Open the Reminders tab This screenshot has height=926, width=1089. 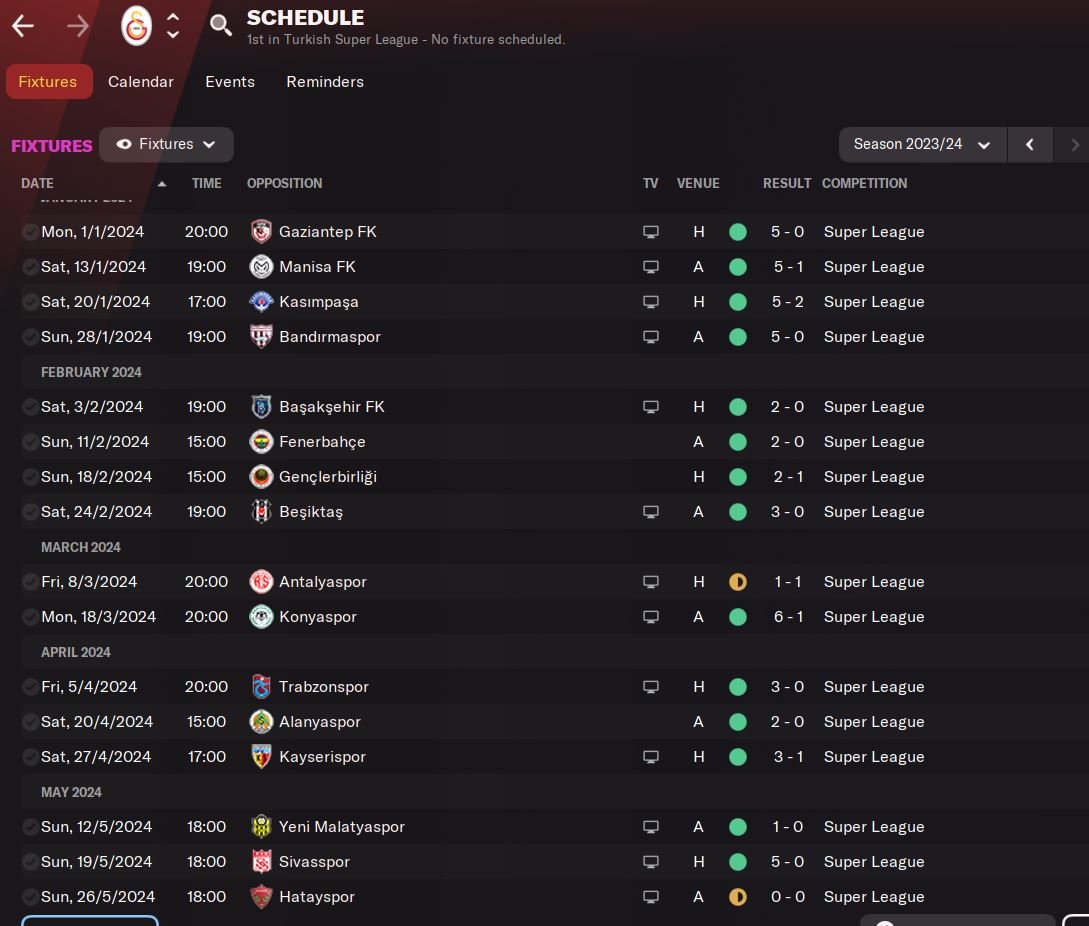pos(325,82)
